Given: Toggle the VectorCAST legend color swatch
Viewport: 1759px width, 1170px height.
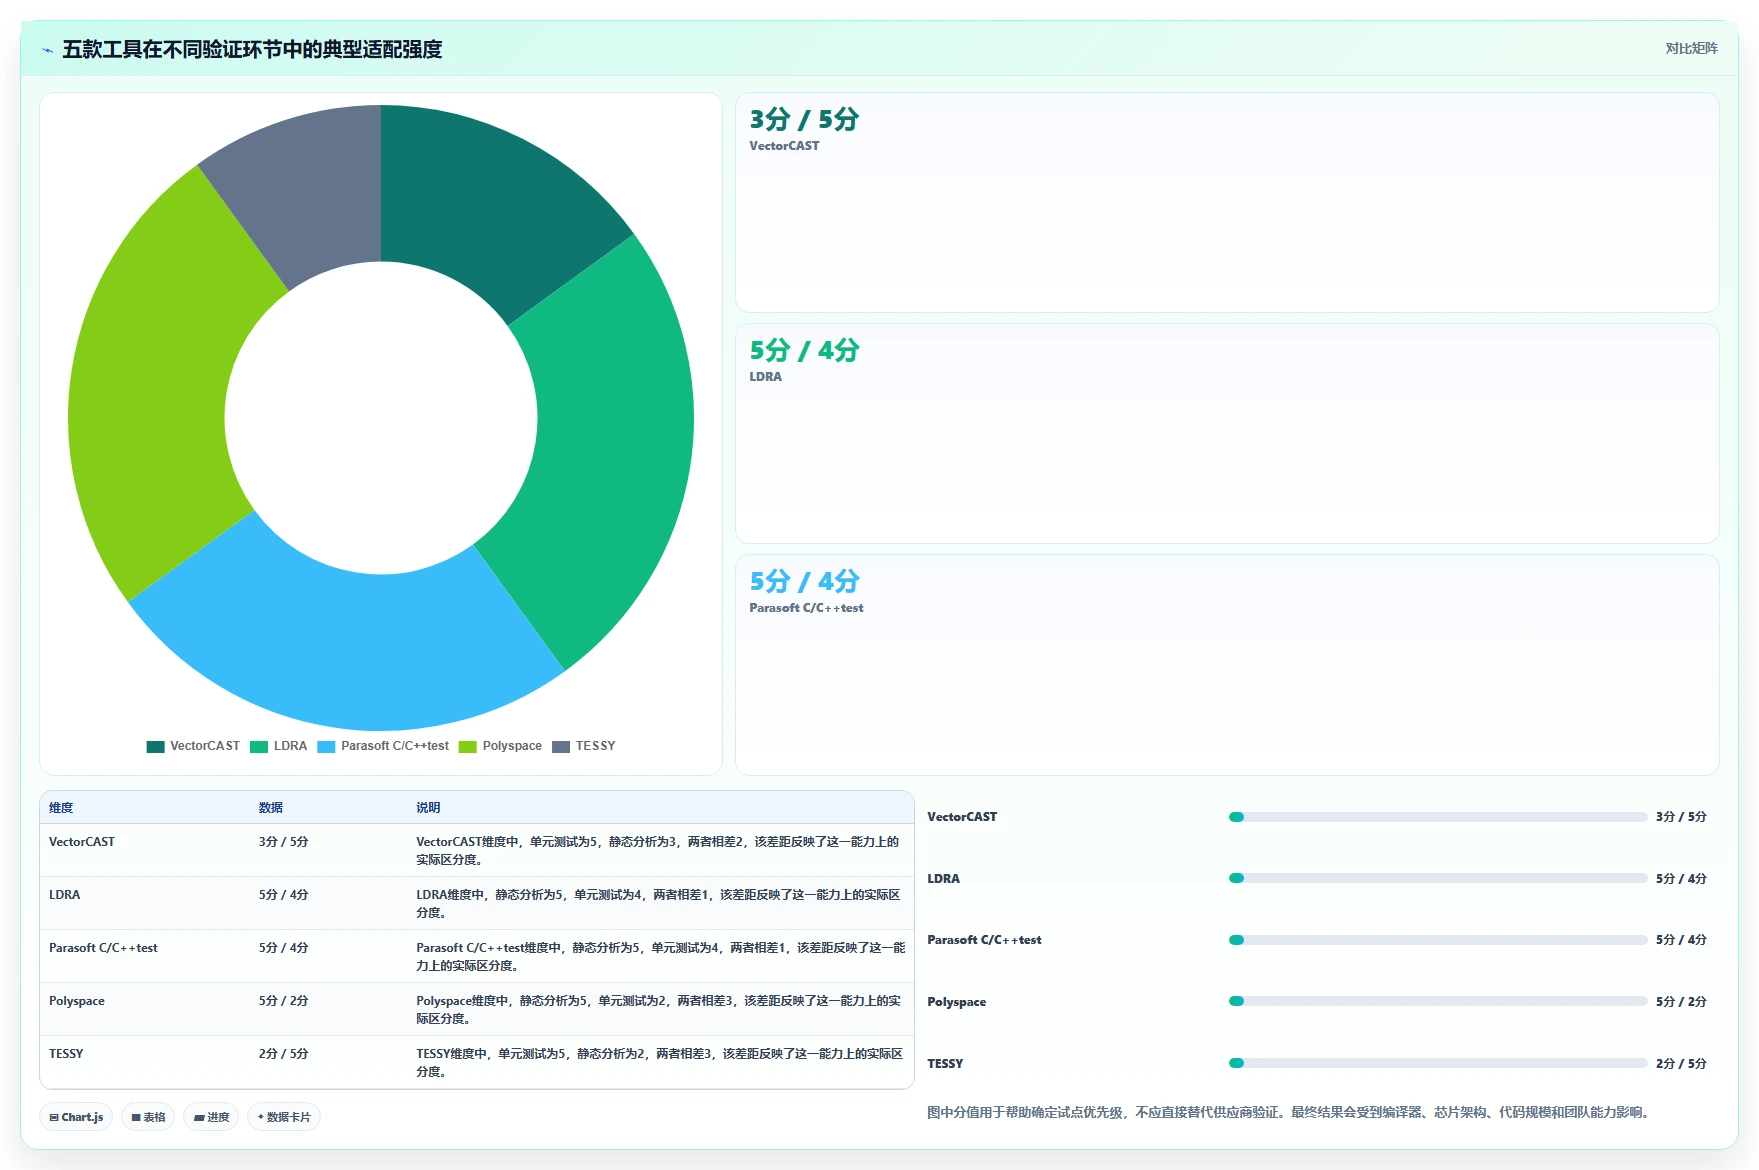Looking at the screenshot, I should click(x=155, y=747).
